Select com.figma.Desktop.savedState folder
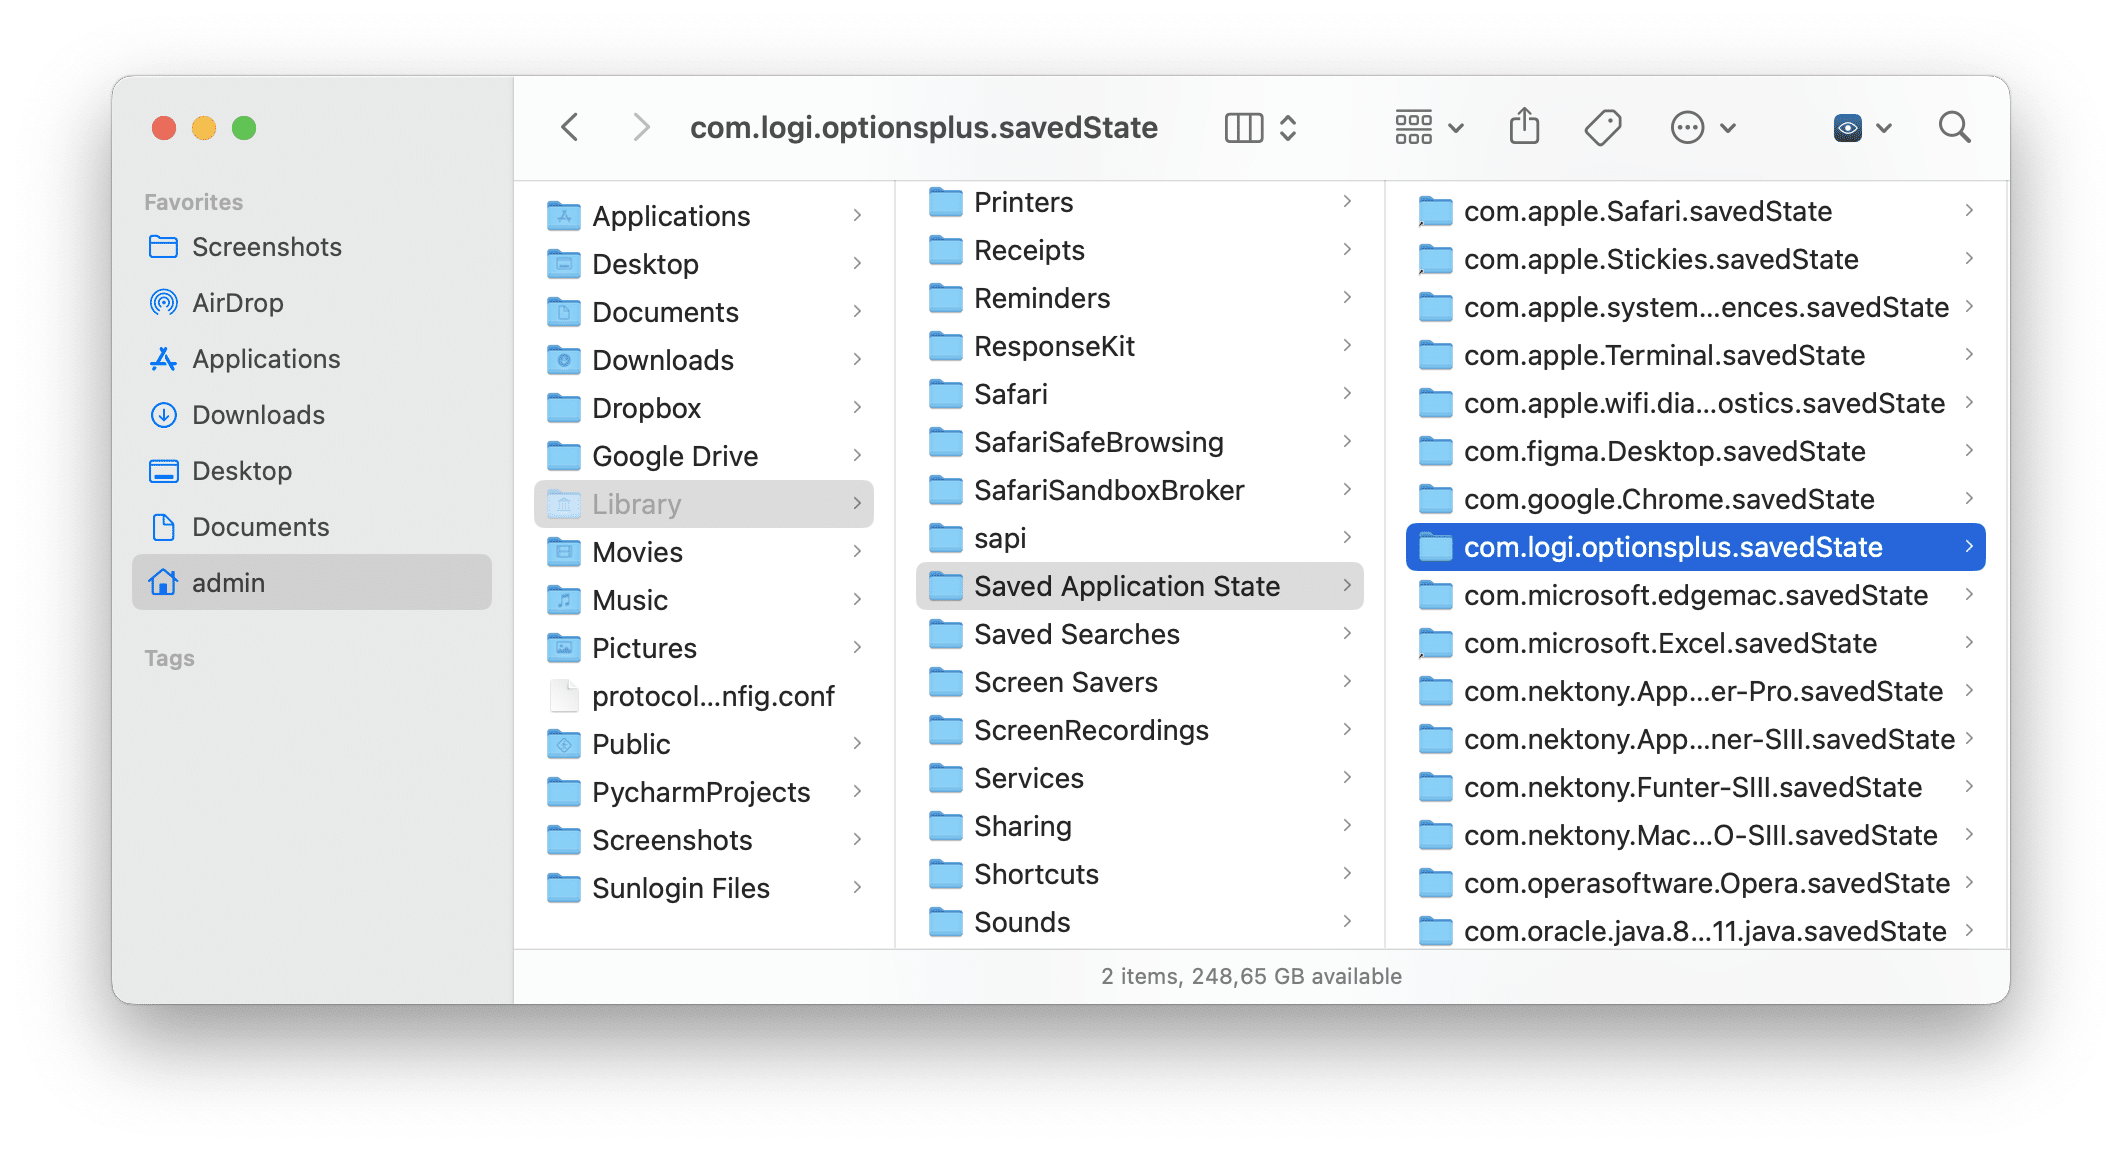 coord(1696,451)
